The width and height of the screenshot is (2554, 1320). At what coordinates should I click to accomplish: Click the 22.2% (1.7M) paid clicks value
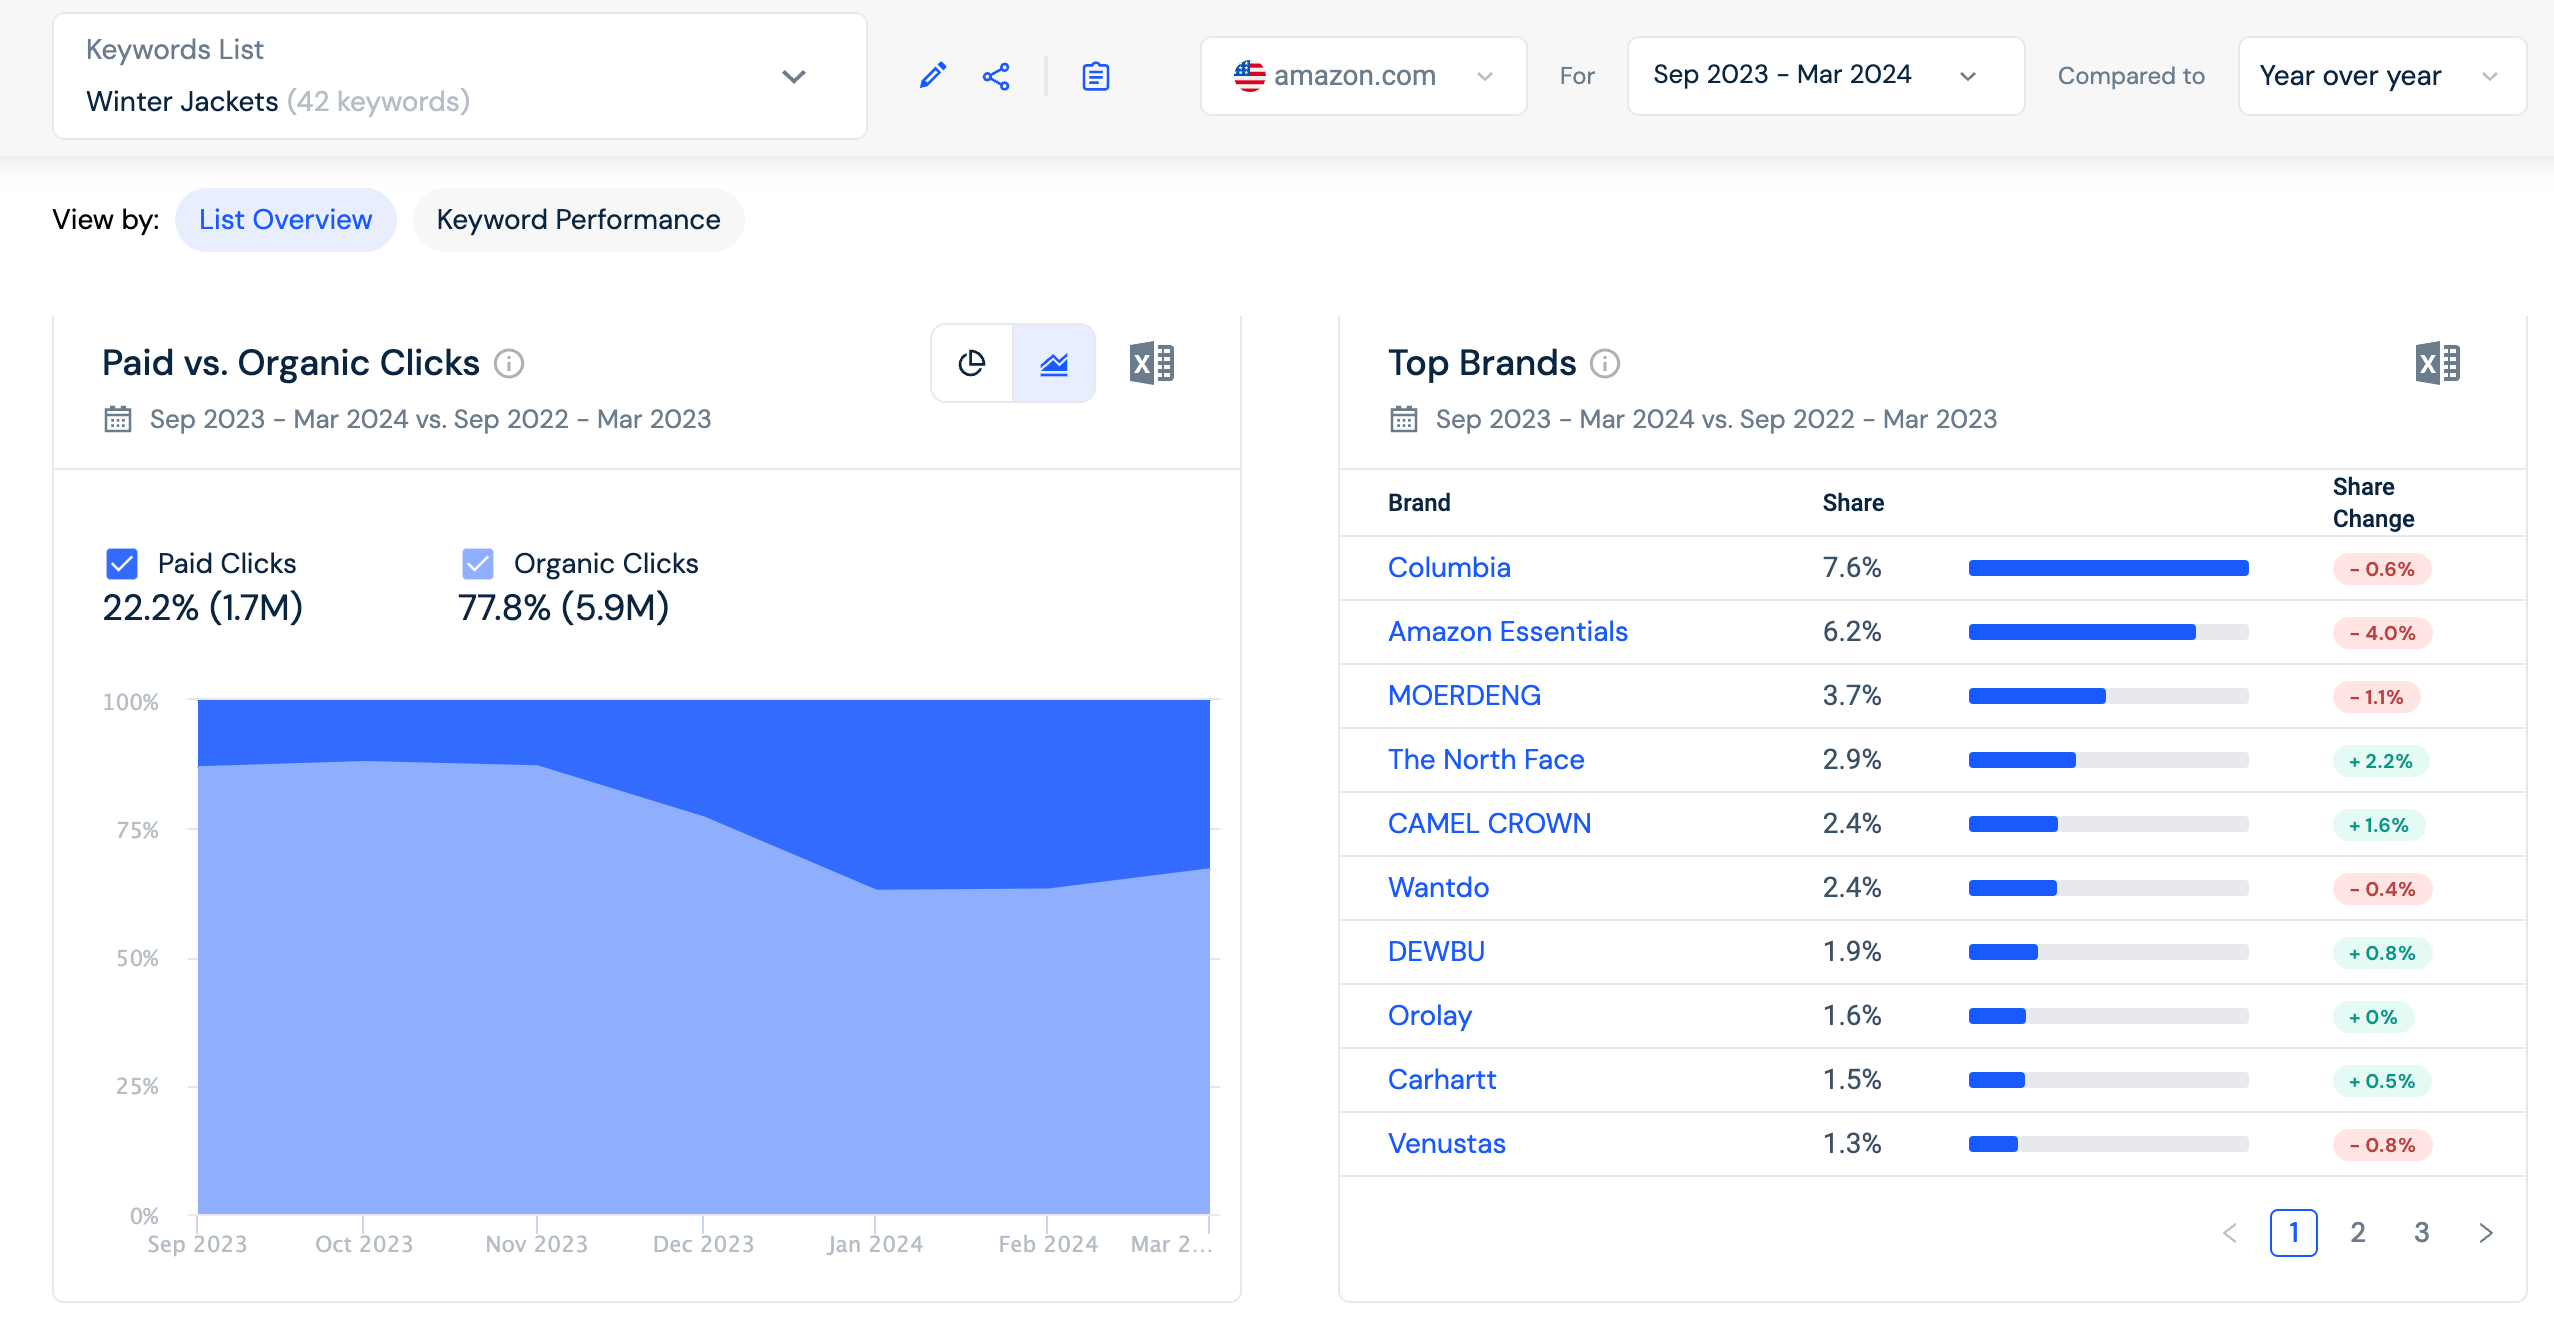click(203, 608)
